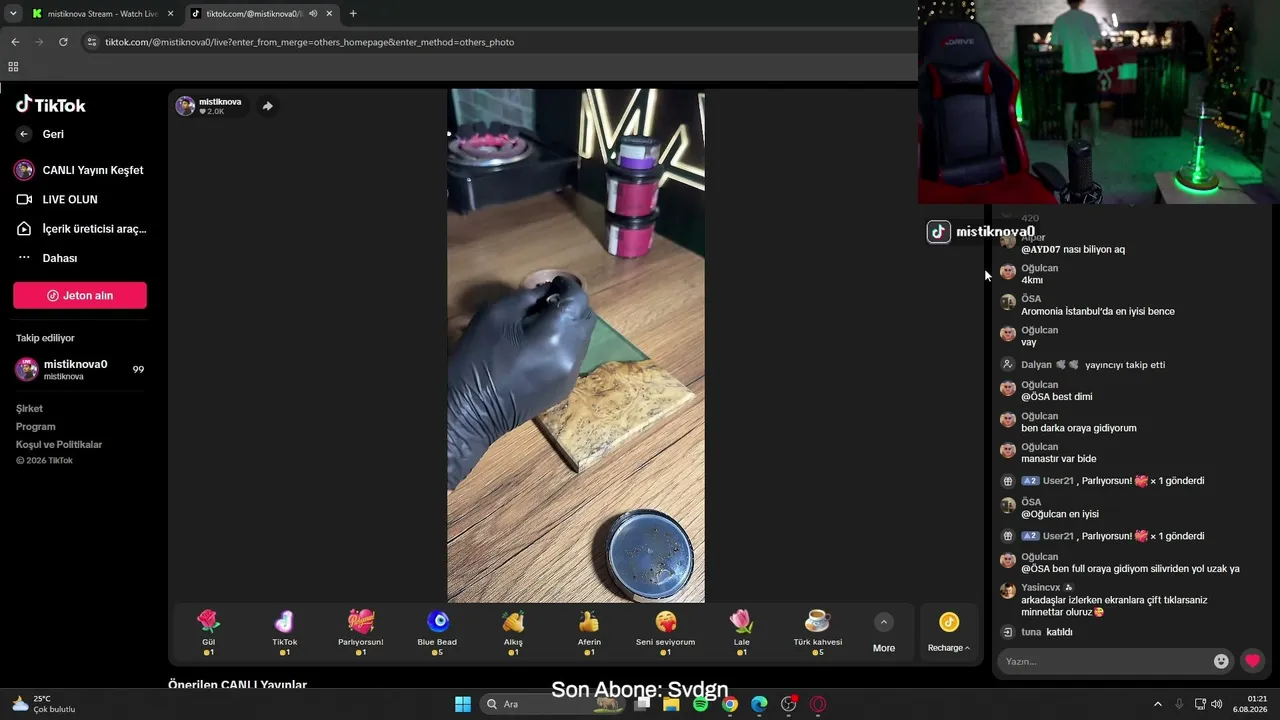Open ÖSA's avatar beside the Aromonia message
1280x720 pixels.
(1008, 302)
